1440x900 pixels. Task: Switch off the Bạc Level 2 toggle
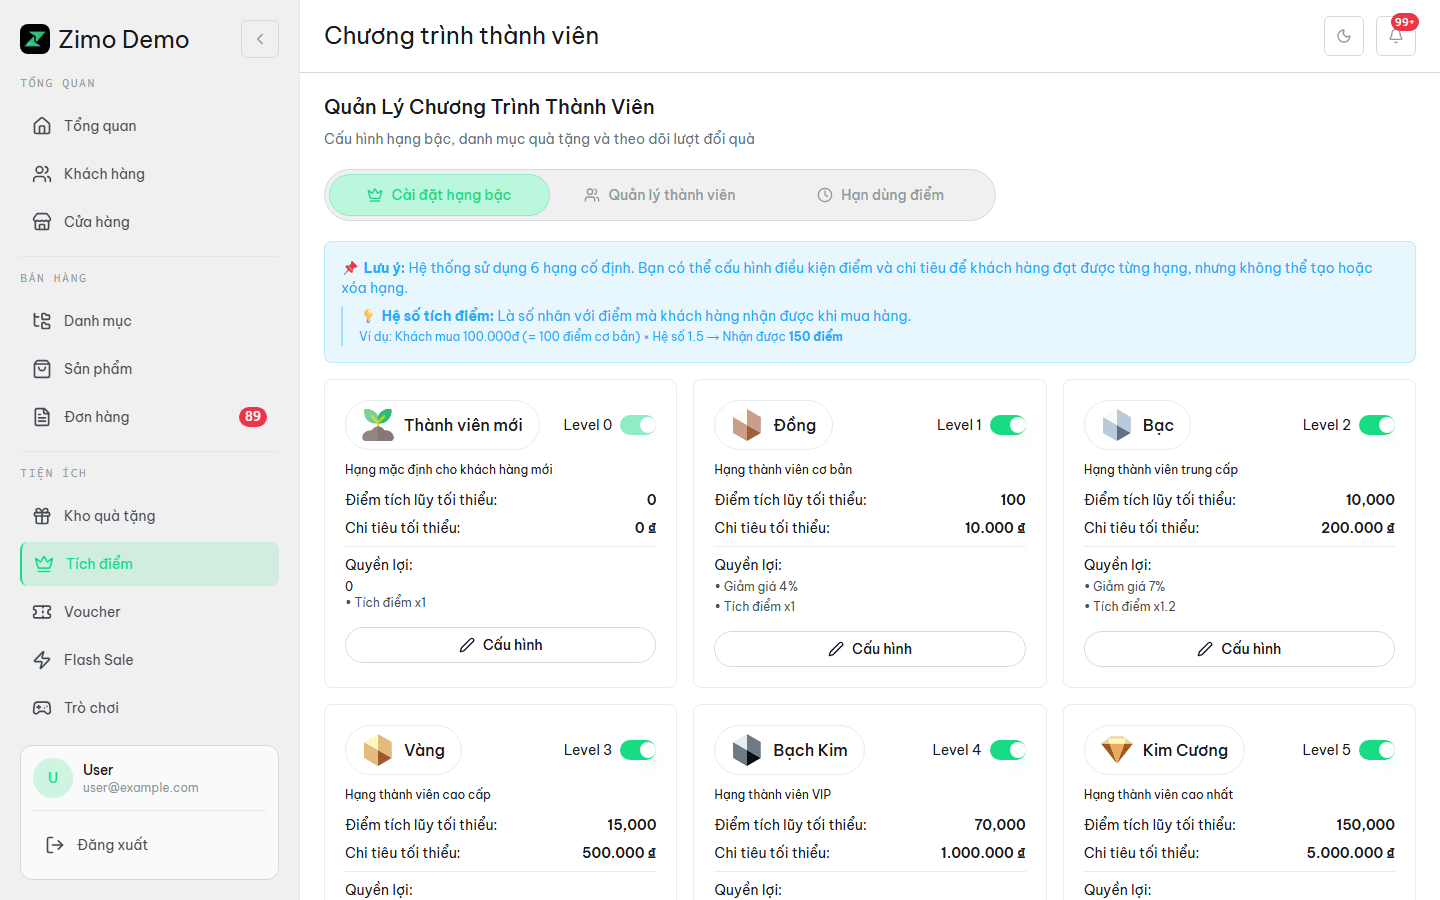click(1377, 425)
